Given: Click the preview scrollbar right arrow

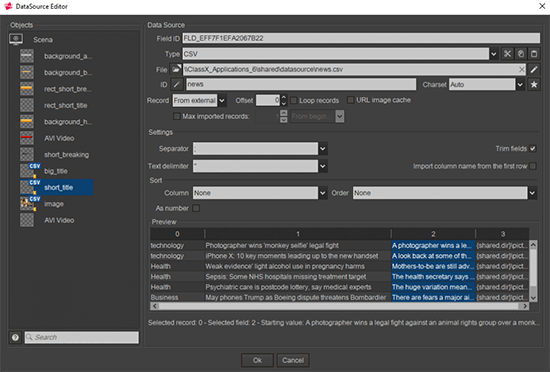Looking at the screenshot, I should pyautogui.click(x=525, y=306).
